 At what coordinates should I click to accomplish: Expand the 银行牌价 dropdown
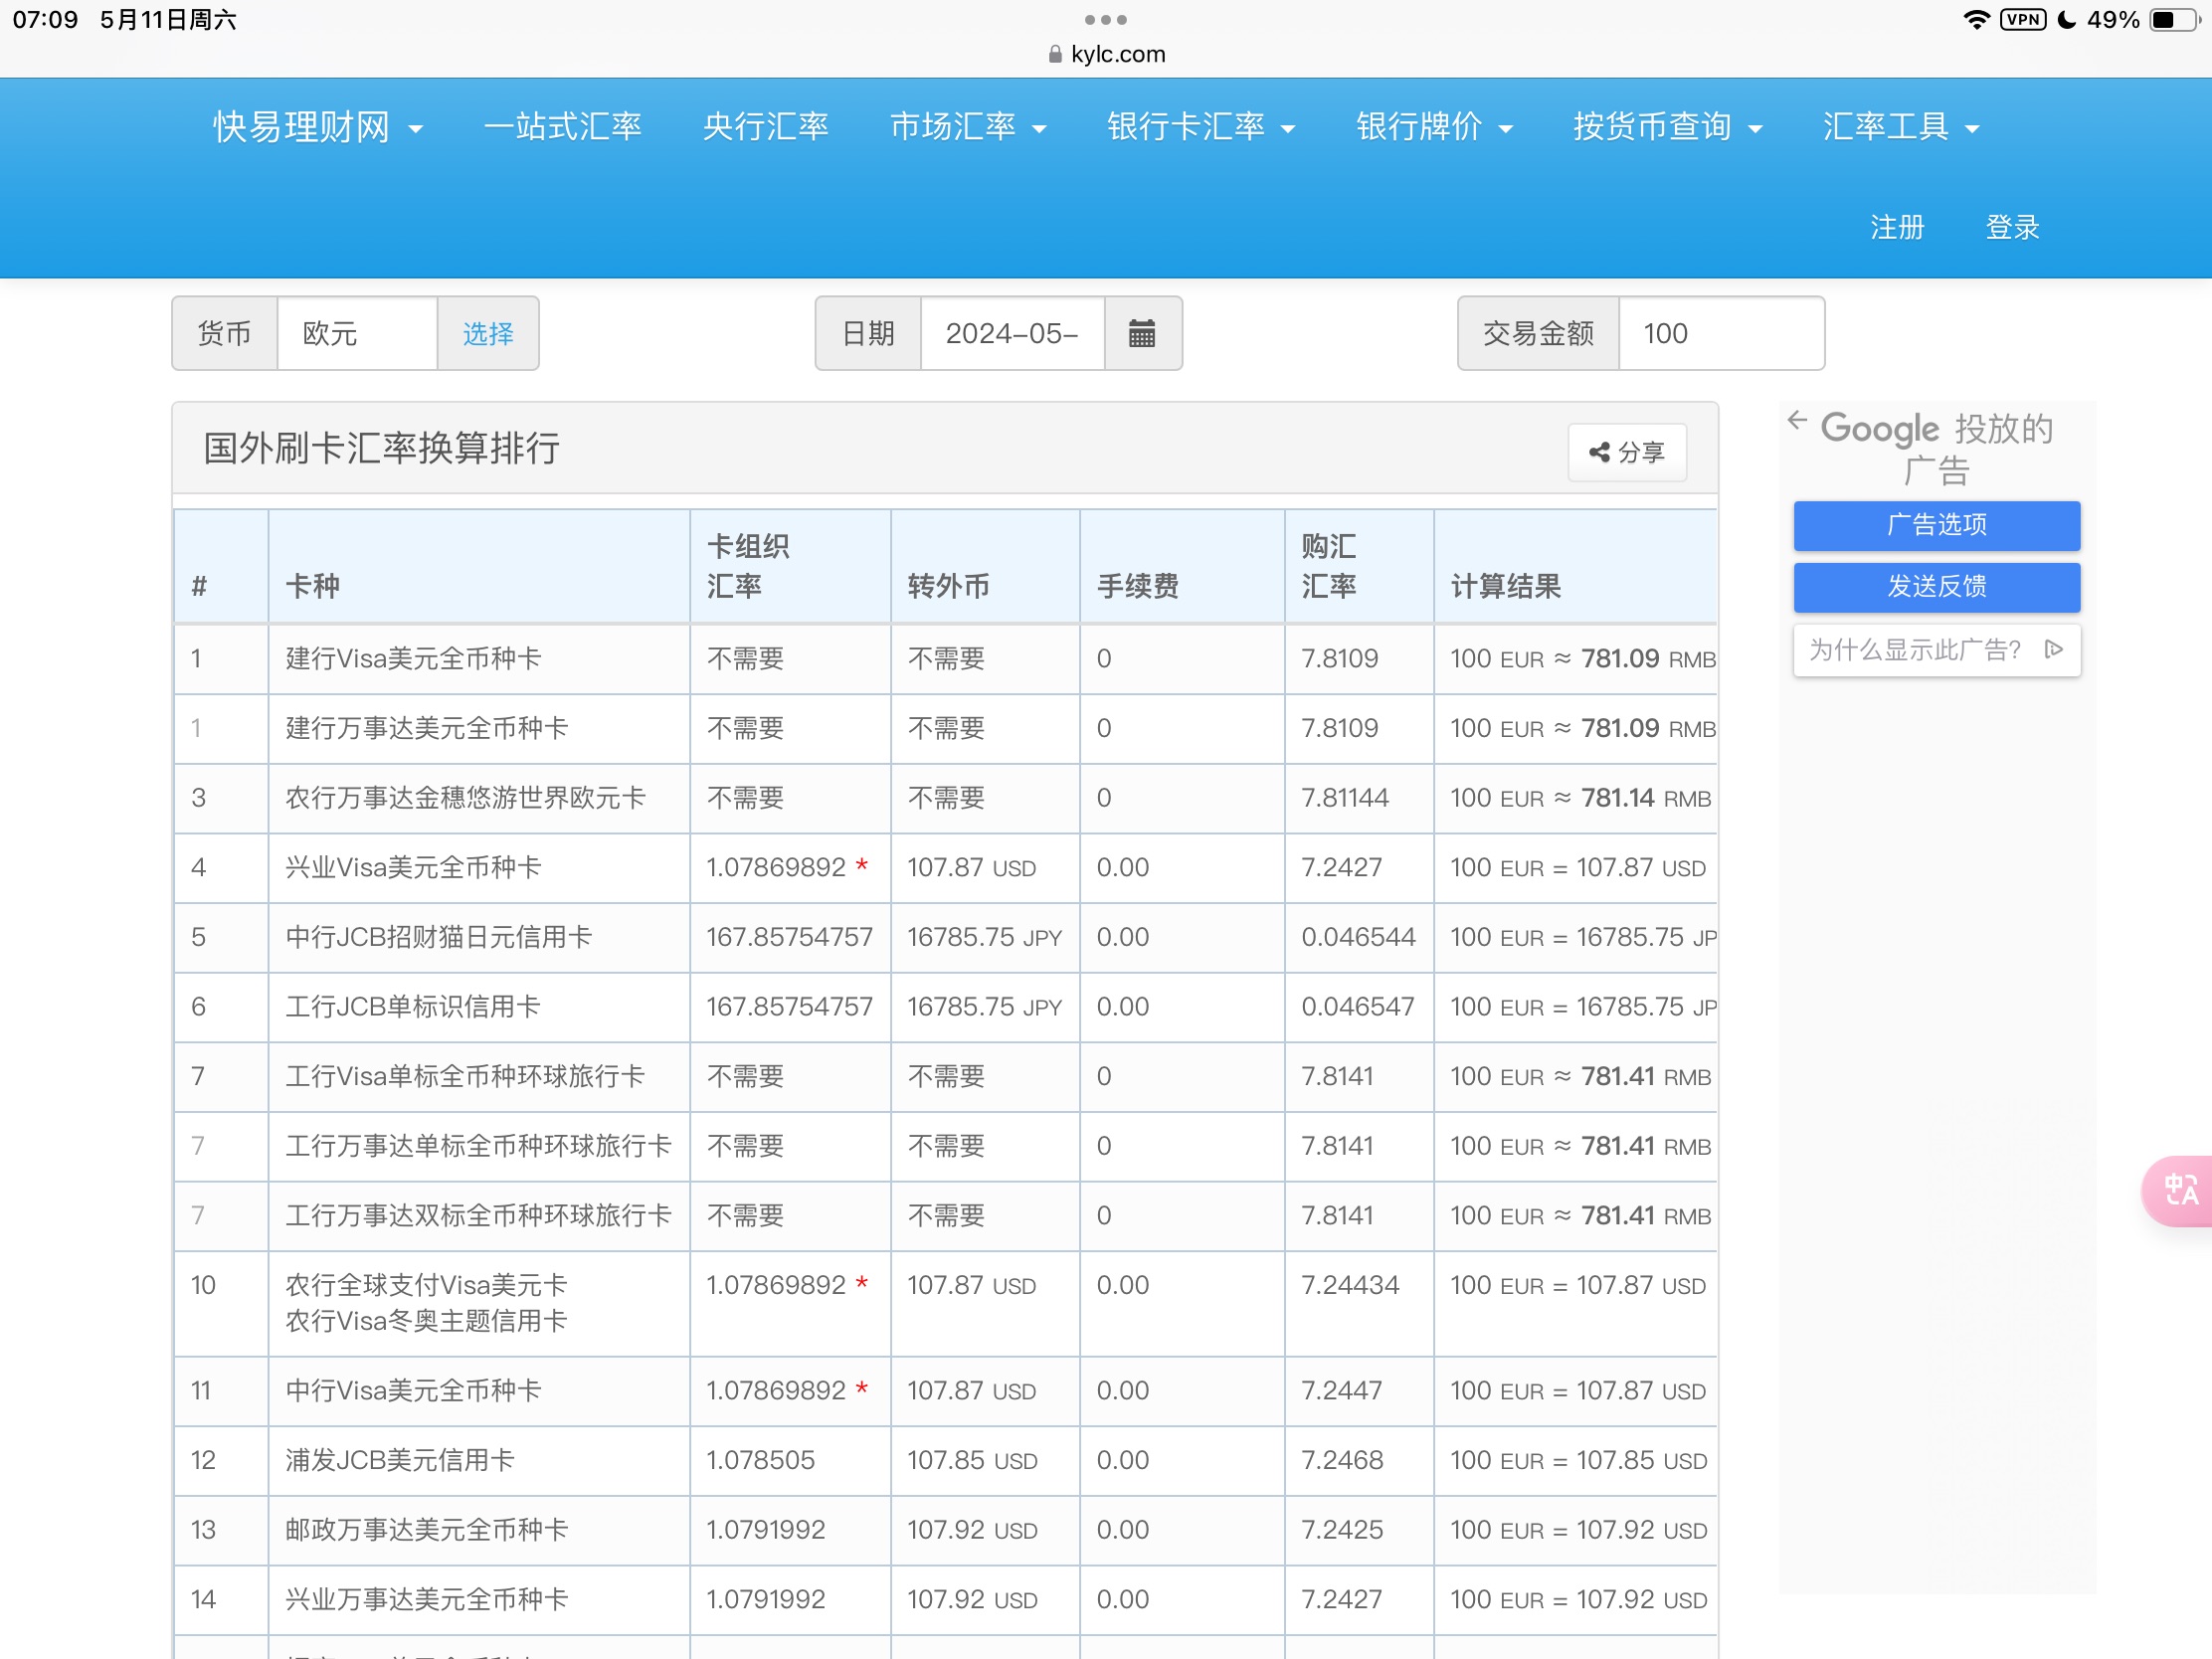click(x=1434, y=127)
